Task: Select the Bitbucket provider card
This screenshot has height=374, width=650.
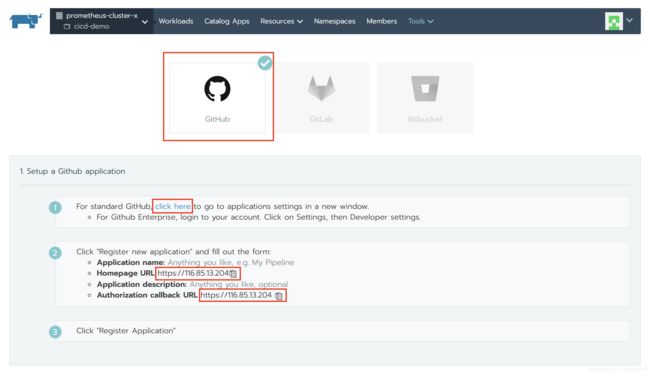Action: click(425, 98)
